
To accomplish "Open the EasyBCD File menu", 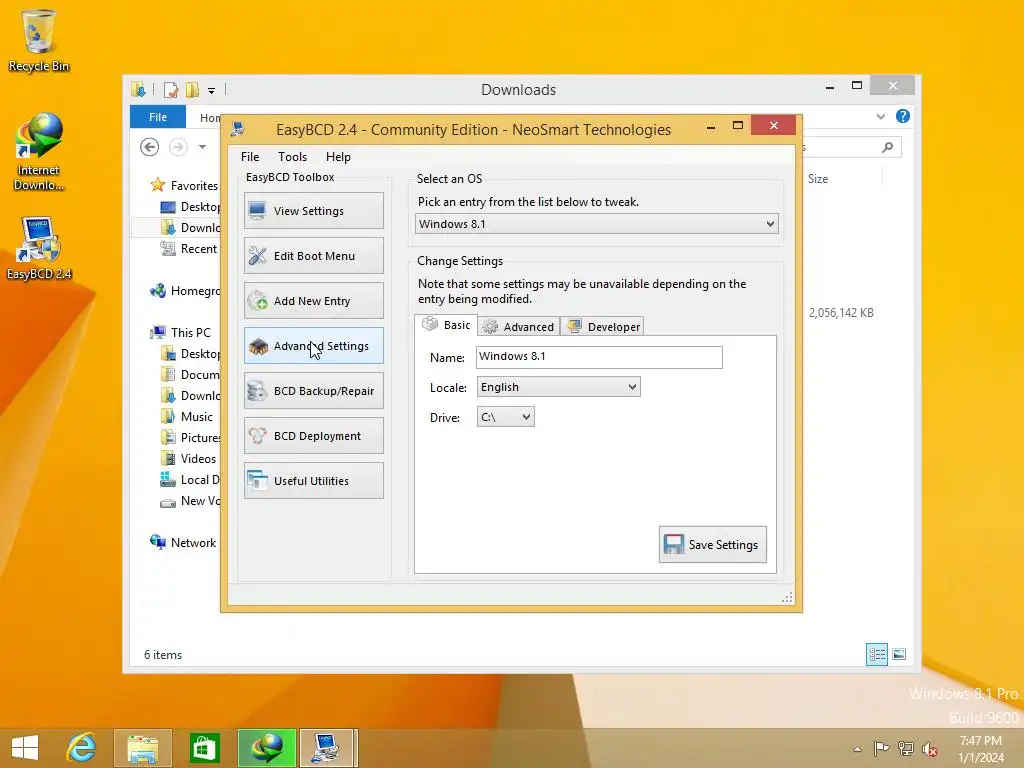I will point(249,157).
